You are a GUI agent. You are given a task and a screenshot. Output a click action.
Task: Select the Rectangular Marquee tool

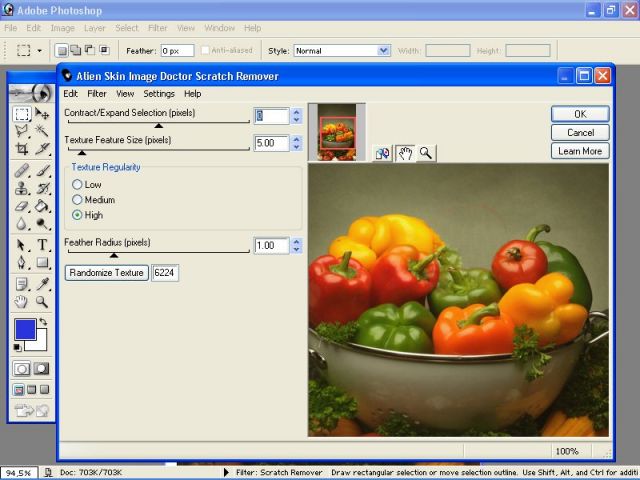[x=21, y=114]
